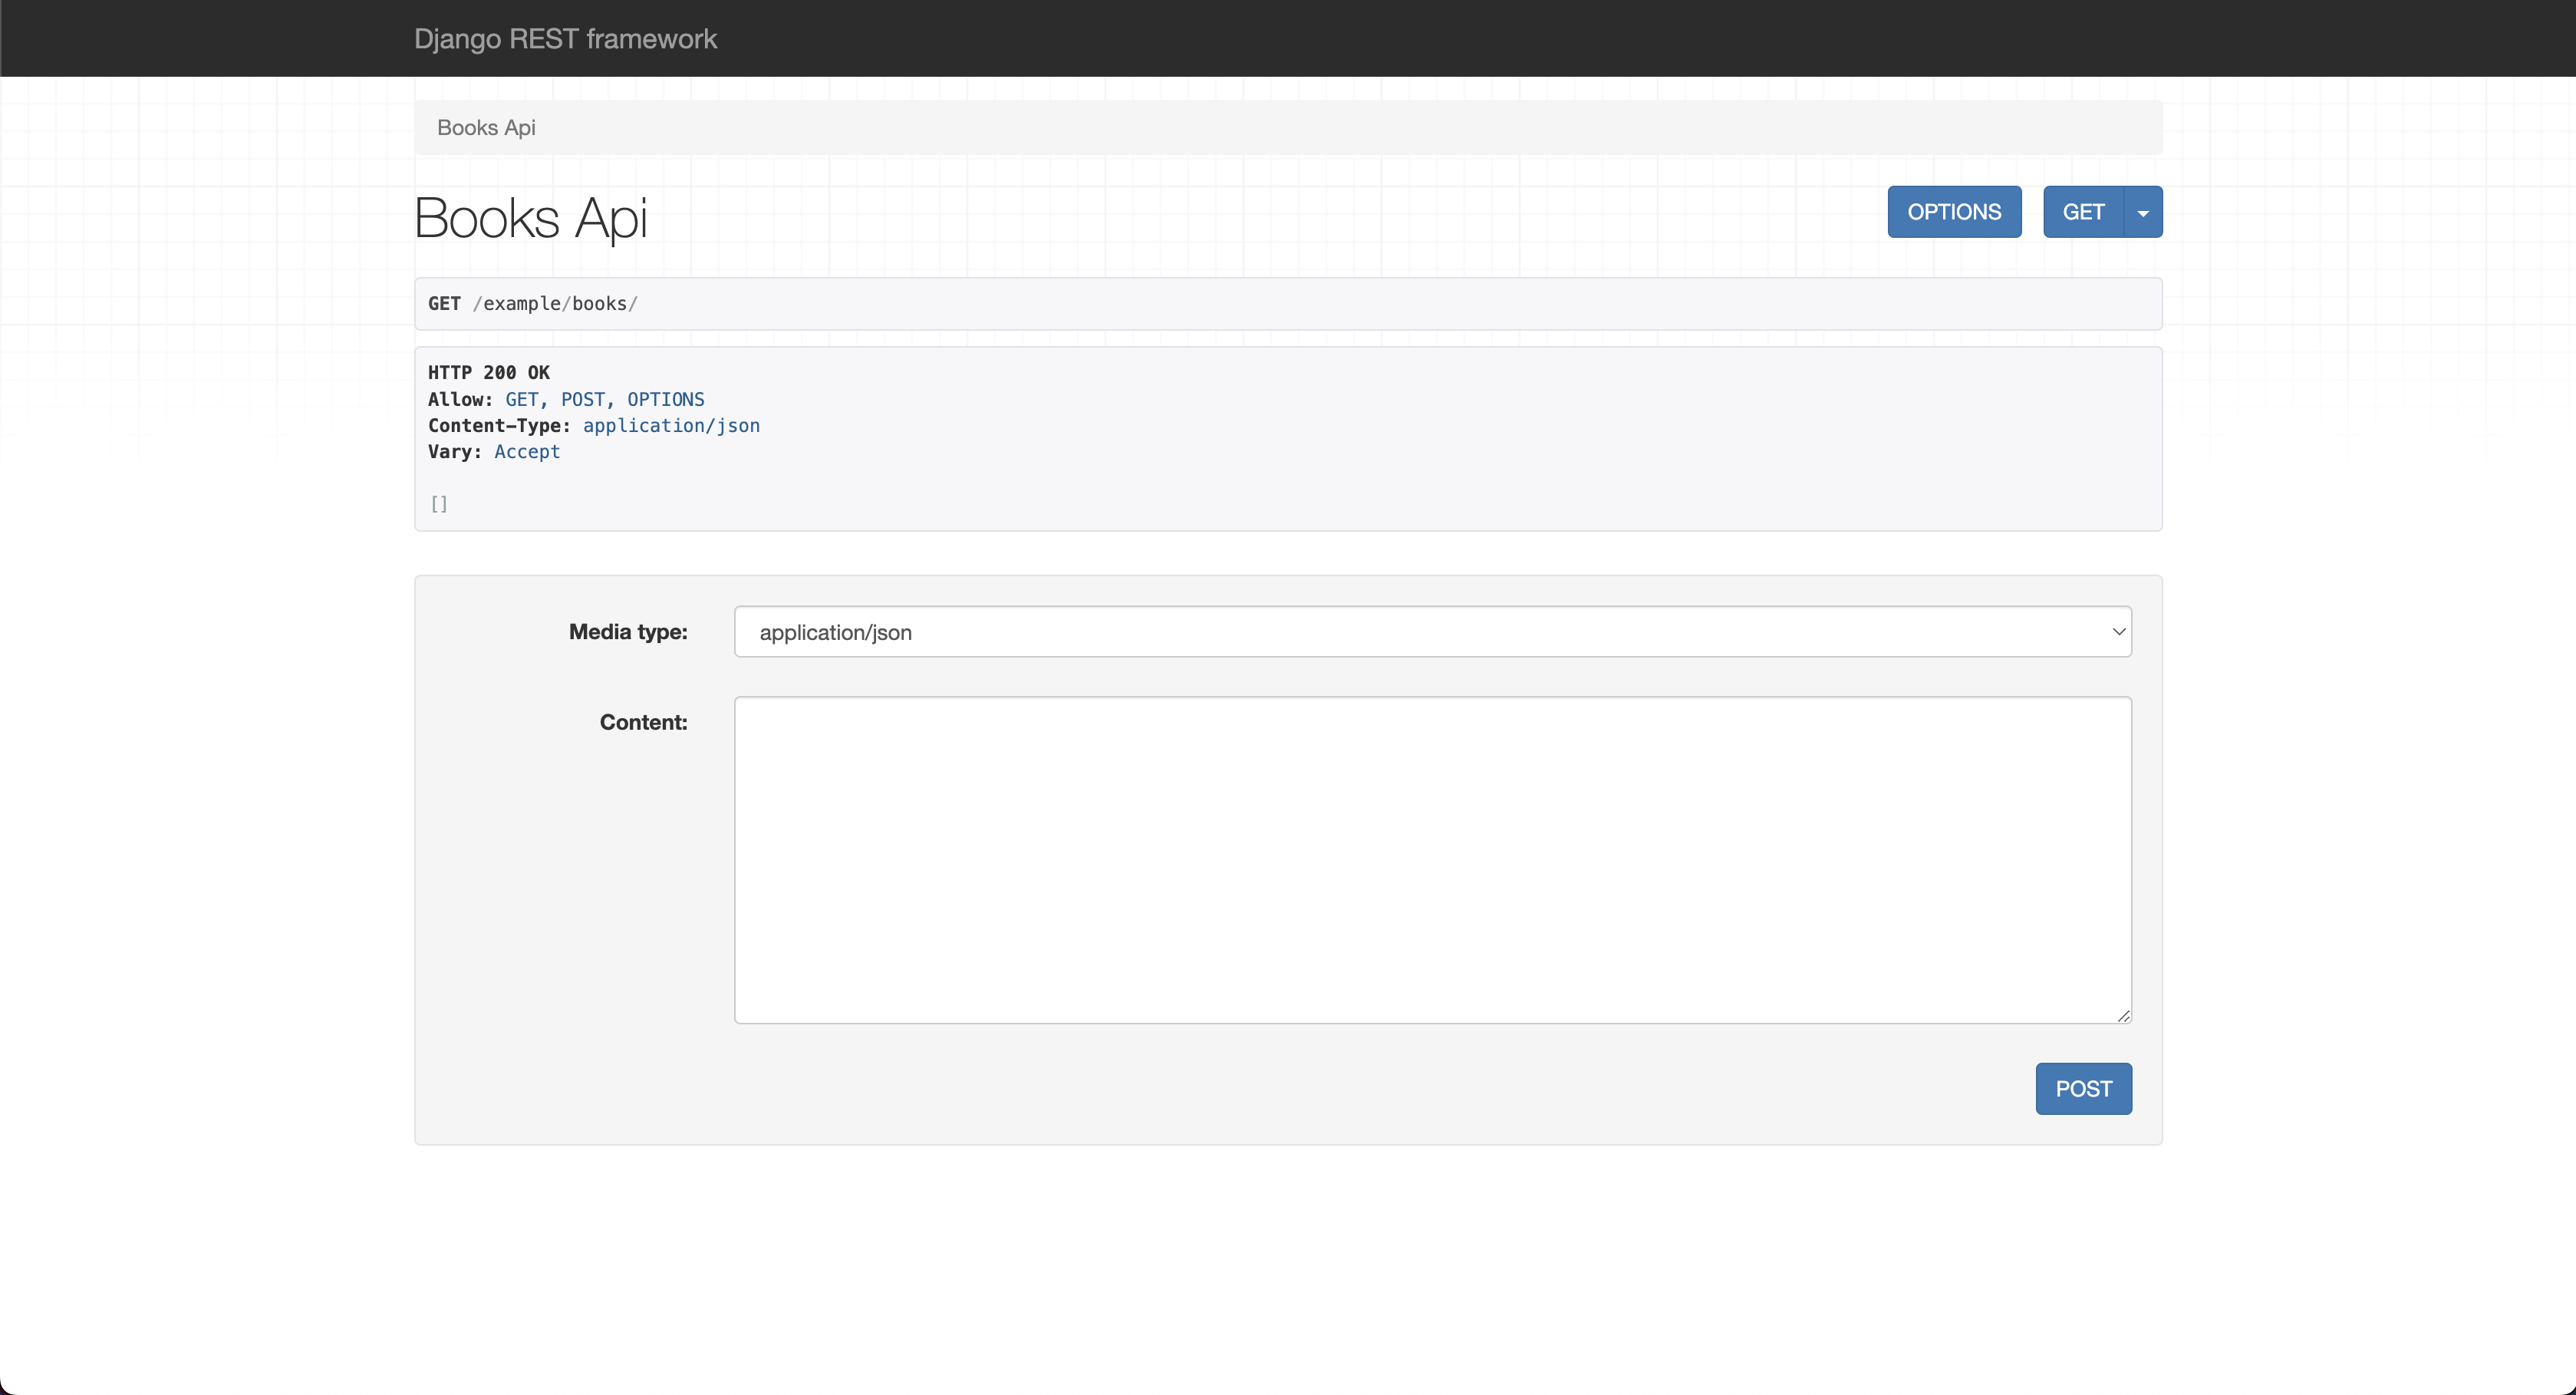The image size is (2576, 1395).
Task: Grab the Content textarea resize handle
Action: click(2124, 1016)
